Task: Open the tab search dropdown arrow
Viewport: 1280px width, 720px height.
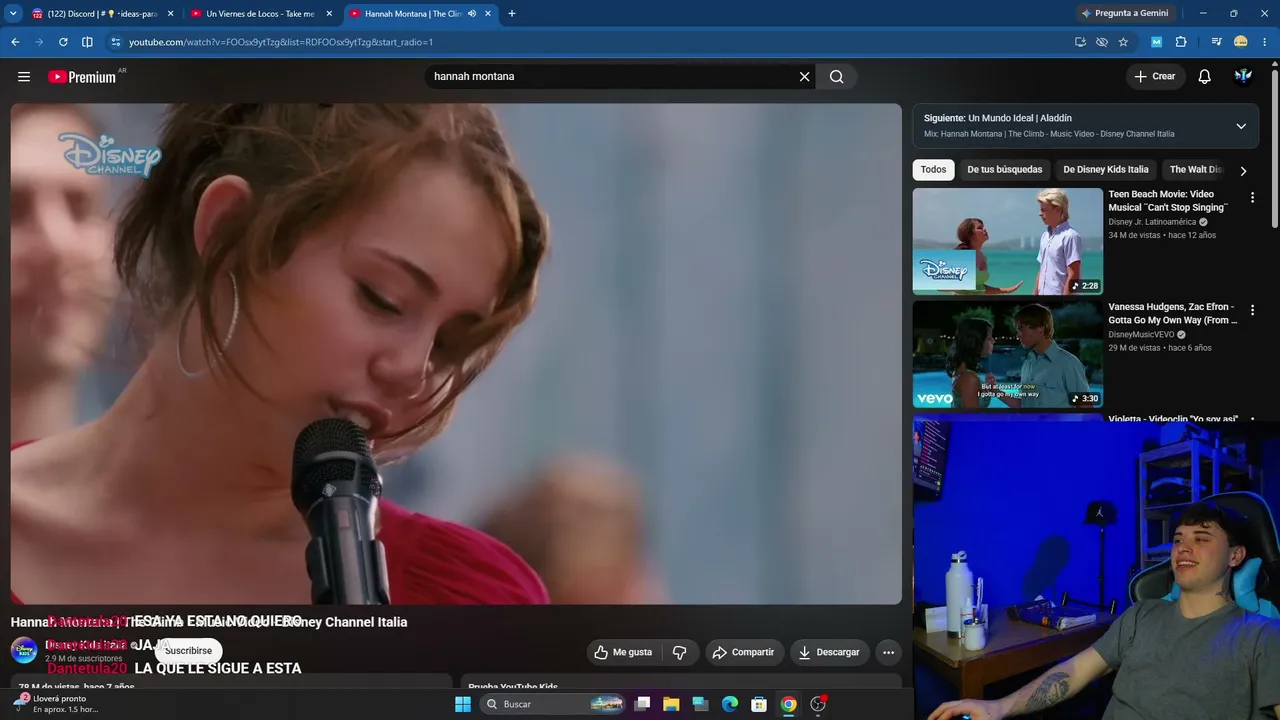Action: click(x=13, y=14)
